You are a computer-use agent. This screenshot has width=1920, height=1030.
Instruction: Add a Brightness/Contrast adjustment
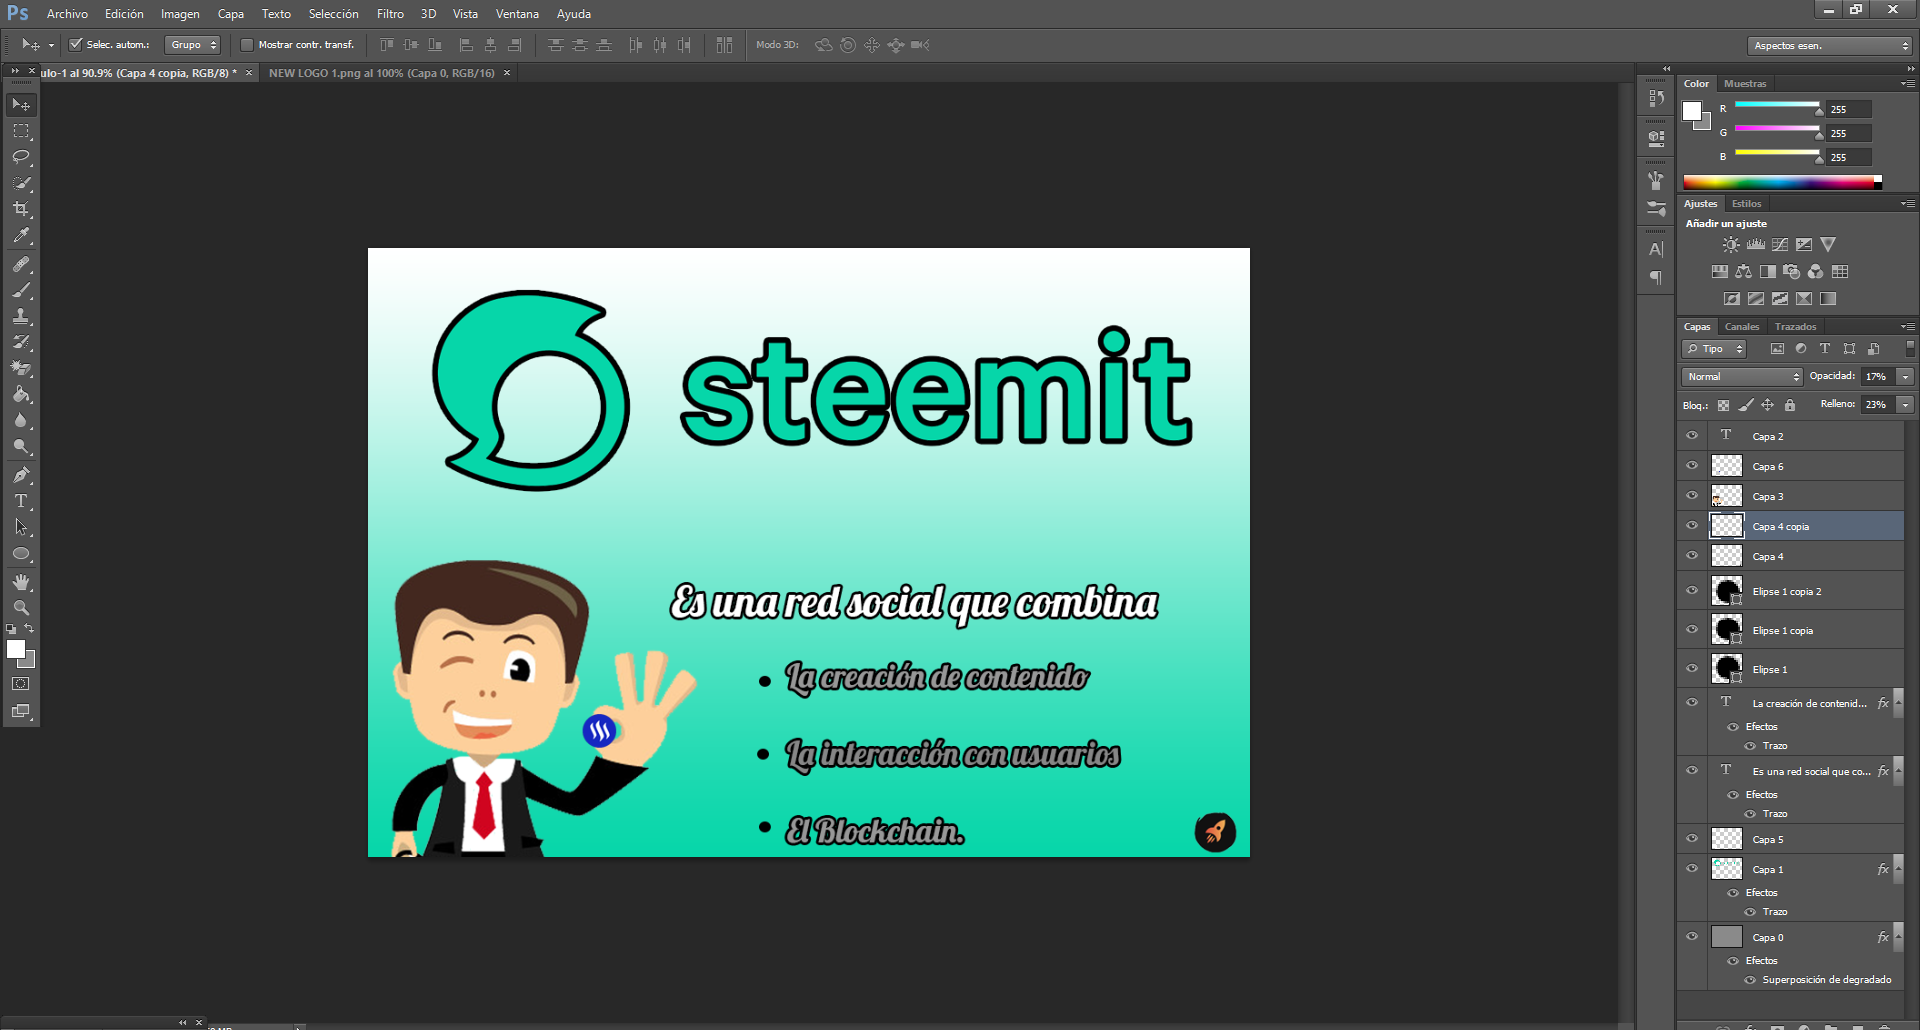1731,244
